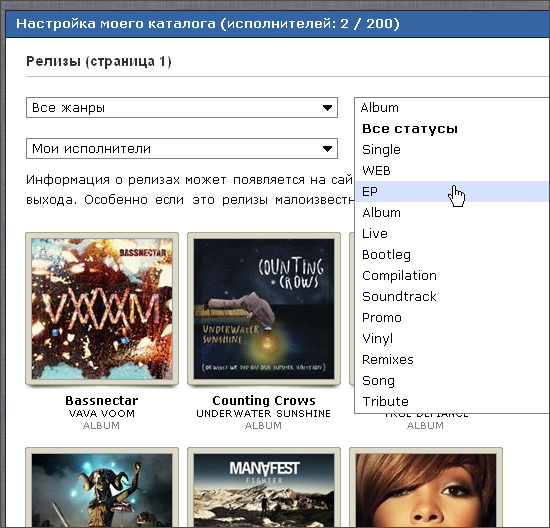
Task: Select 'WEB' status option
Action: [452, 171]
